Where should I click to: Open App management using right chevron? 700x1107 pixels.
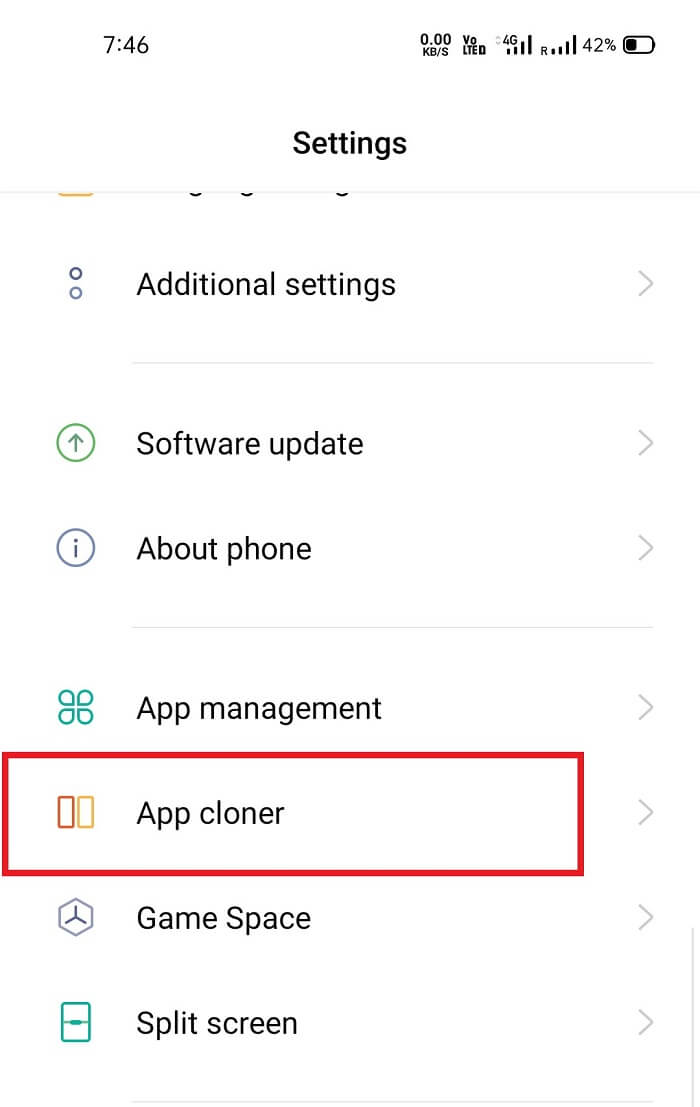tap(645, 707)
